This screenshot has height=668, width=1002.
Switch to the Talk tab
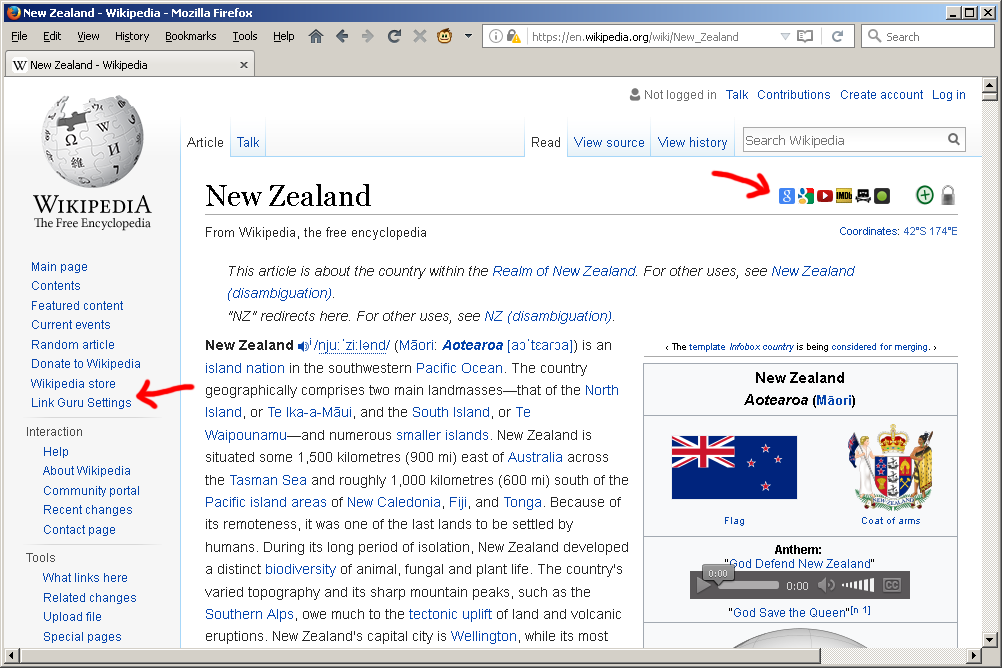[x=248, y=142]
